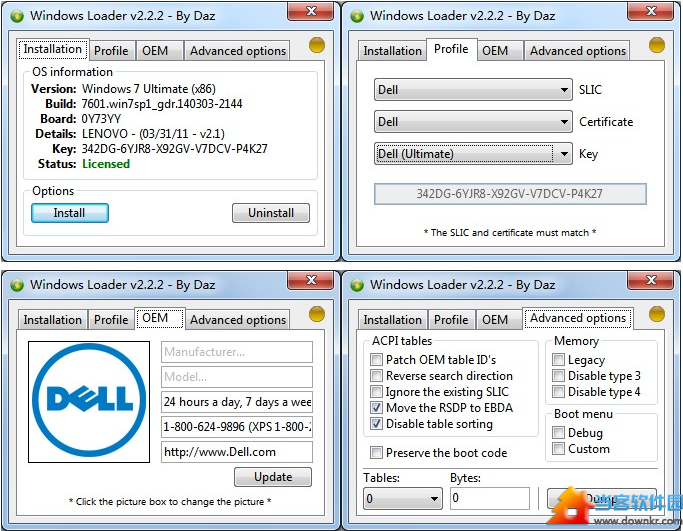Click the Uninstall button
Image resolution: width=683 pixels, height=531 pixels.
pos(271,213)
